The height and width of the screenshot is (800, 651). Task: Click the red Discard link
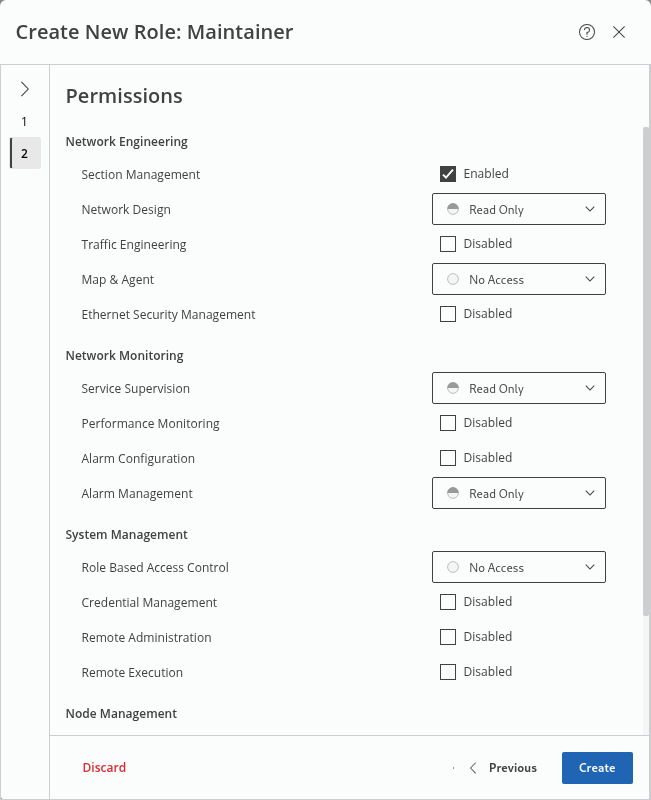coord(104,768)
